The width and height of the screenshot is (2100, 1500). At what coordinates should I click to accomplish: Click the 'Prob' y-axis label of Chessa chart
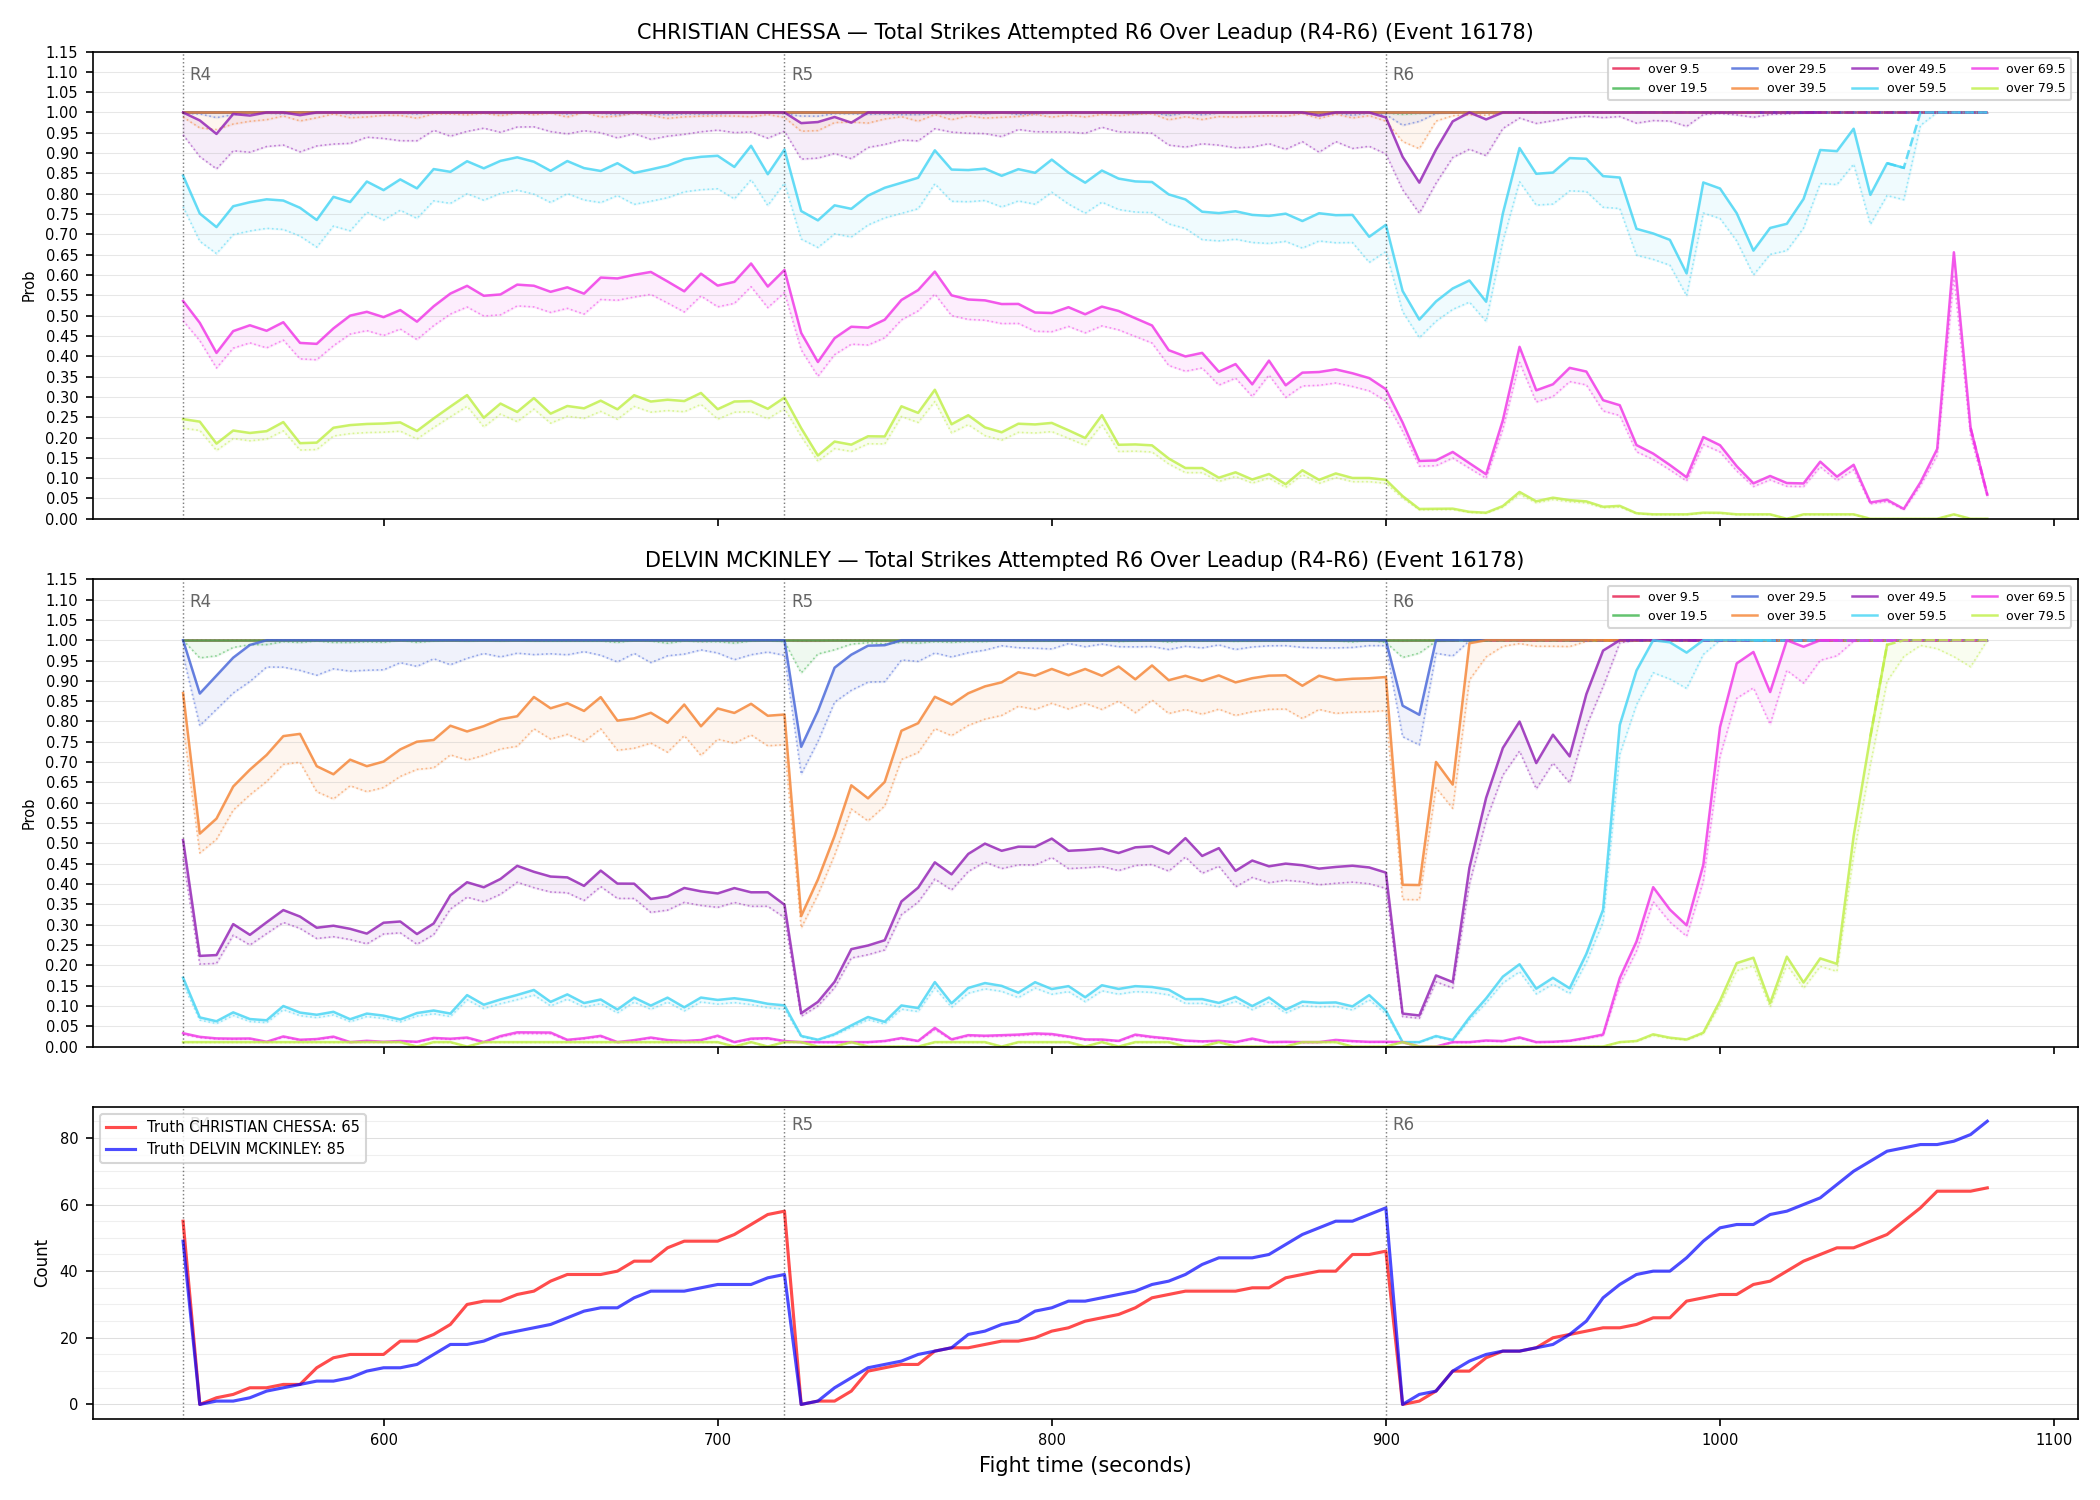29,286
